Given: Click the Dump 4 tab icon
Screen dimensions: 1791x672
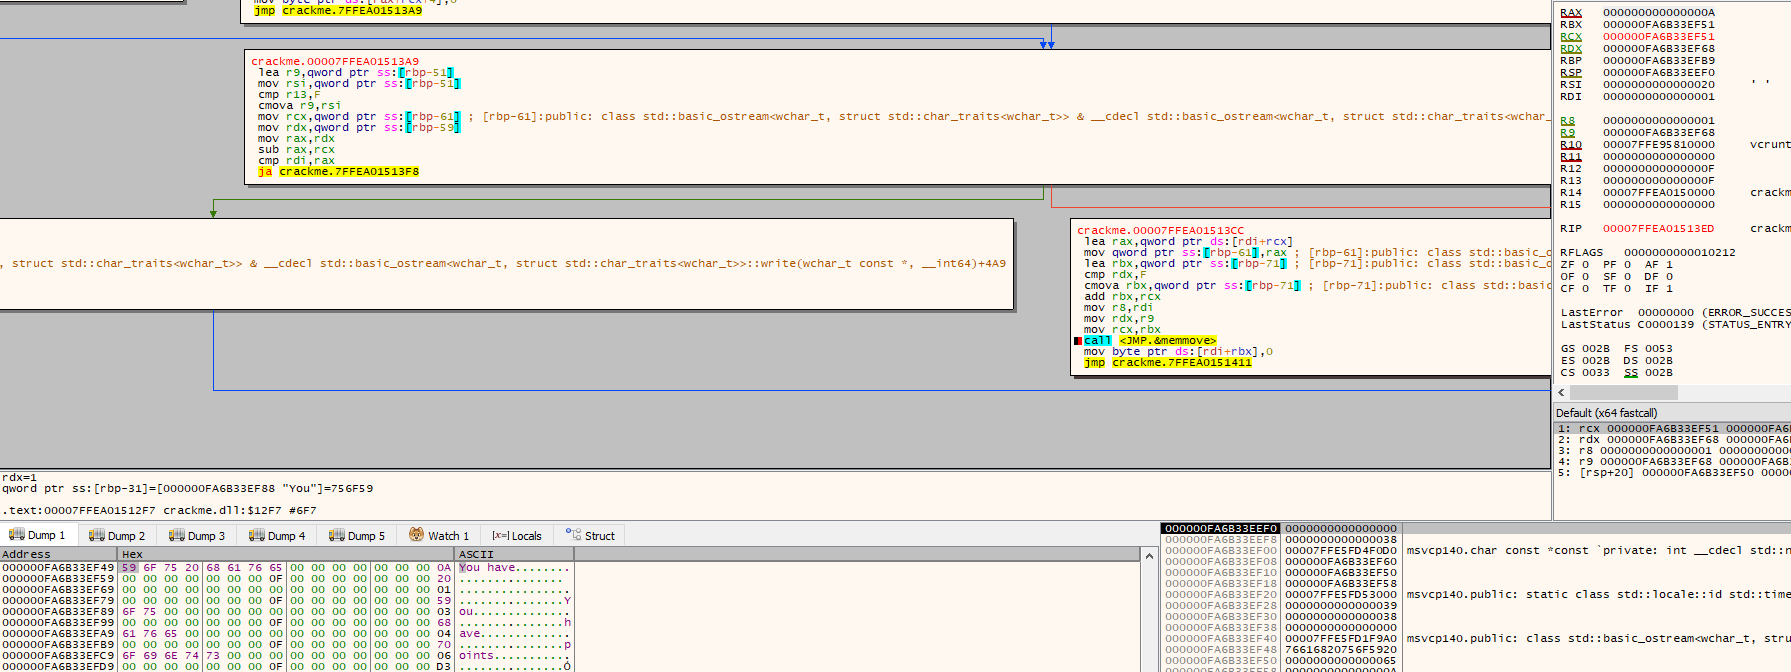Looking at the screenshot, I should [257, 535].
